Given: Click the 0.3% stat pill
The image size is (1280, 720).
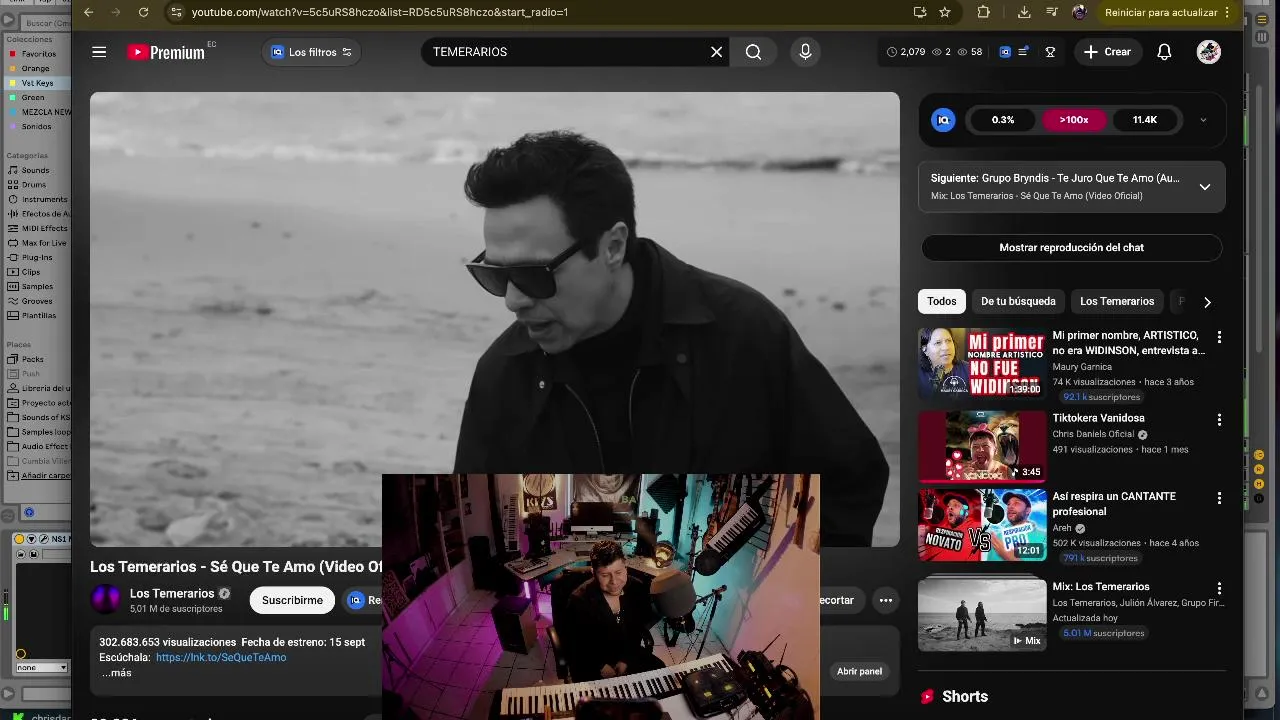Looking at the screenshot, I should [1003, 120].
